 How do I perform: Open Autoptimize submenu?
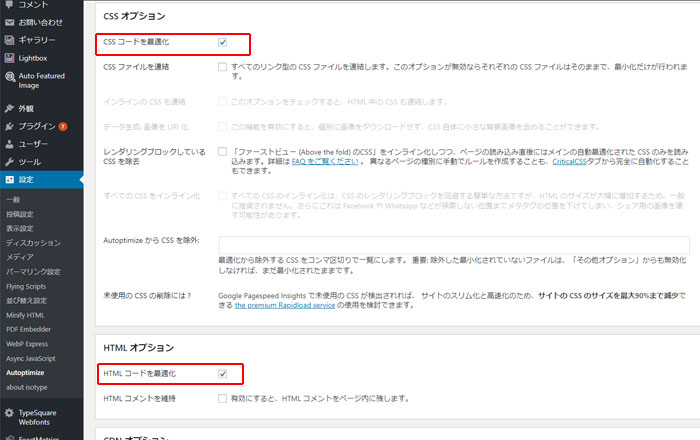(x=25, y=373)
